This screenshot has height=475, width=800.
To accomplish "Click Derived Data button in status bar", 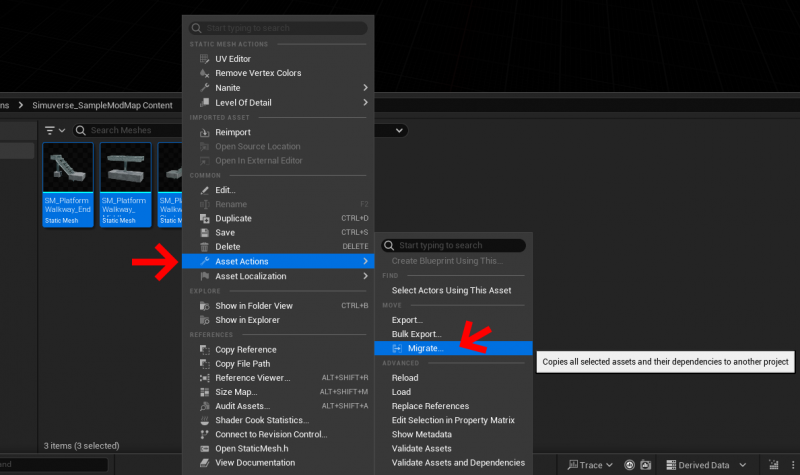I will click(707, 465).
